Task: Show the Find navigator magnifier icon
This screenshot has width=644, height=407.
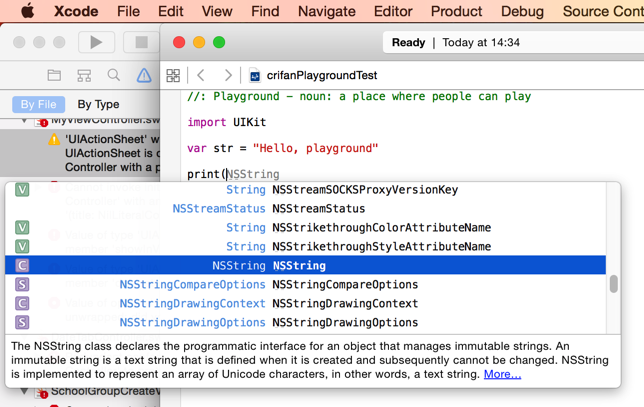Action: [114, 75]
